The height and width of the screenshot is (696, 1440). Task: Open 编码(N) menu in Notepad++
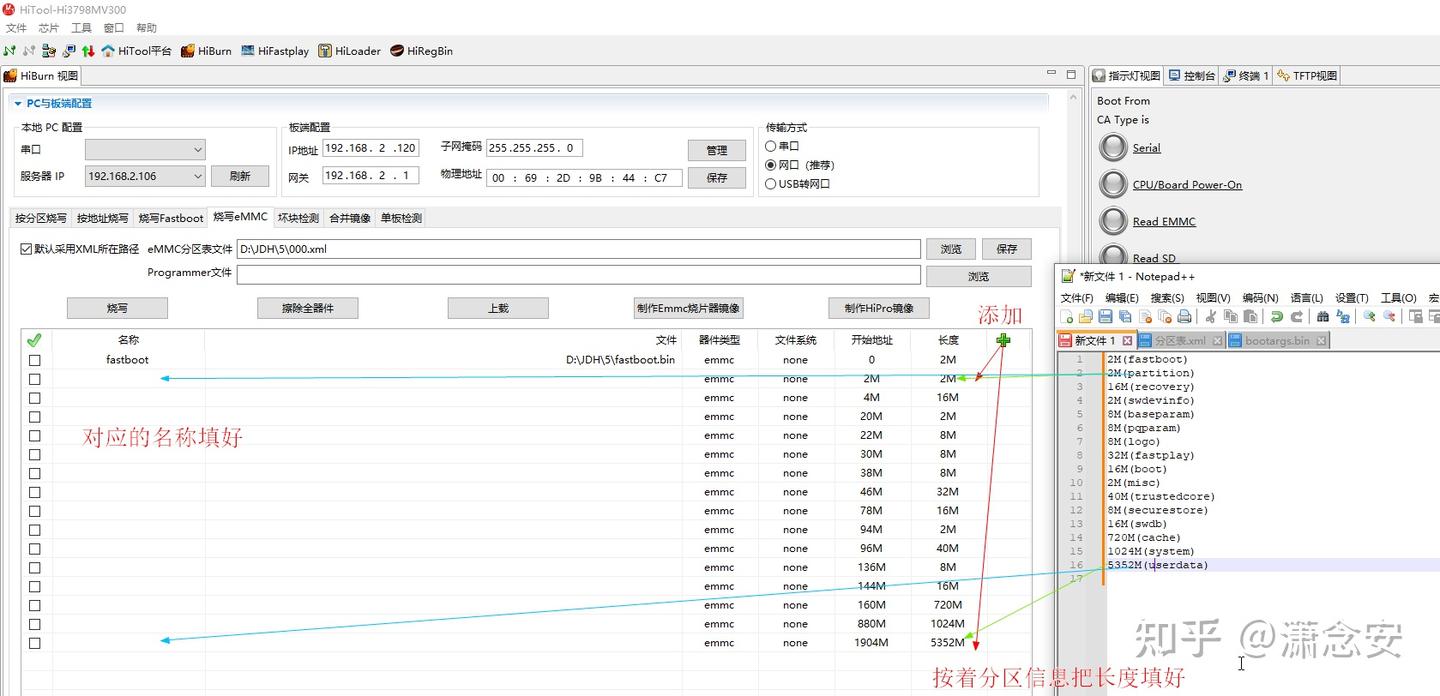coord(1260,298)
